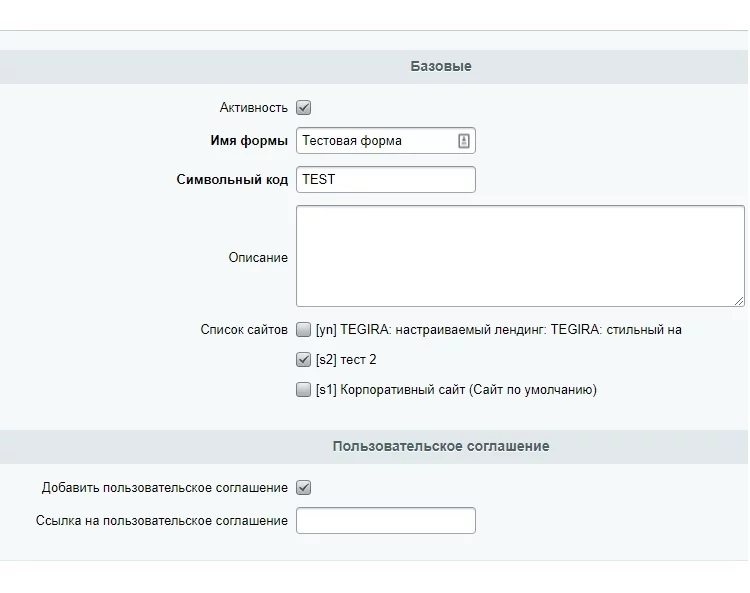Click the [yn] TEGIRA настраиваемый лендинг label
Viewport: 750px width, 593px height.
[498, 330]
